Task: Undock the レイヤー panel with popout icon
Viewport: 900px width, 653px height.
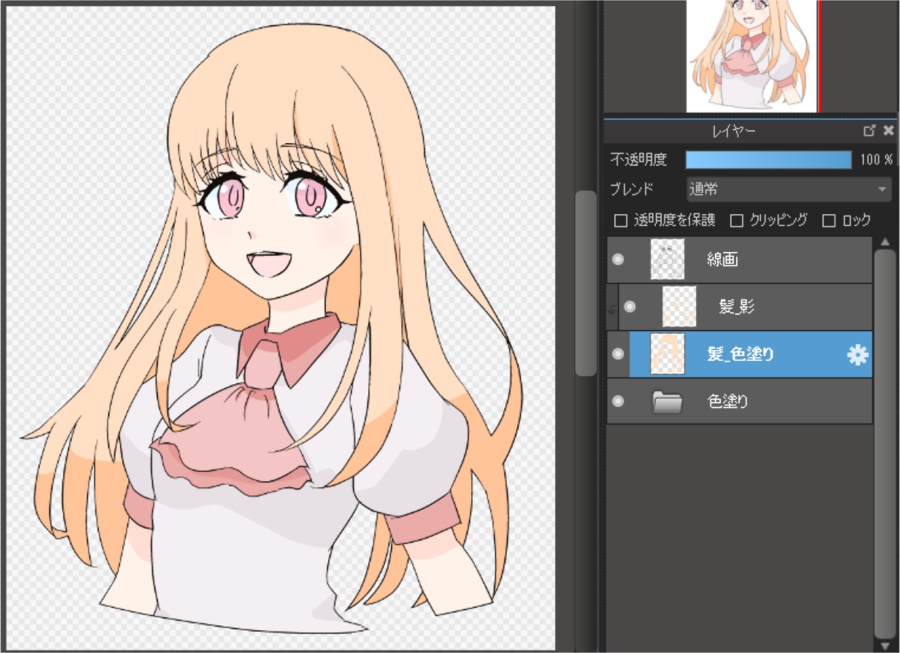Action: (869, 131)
